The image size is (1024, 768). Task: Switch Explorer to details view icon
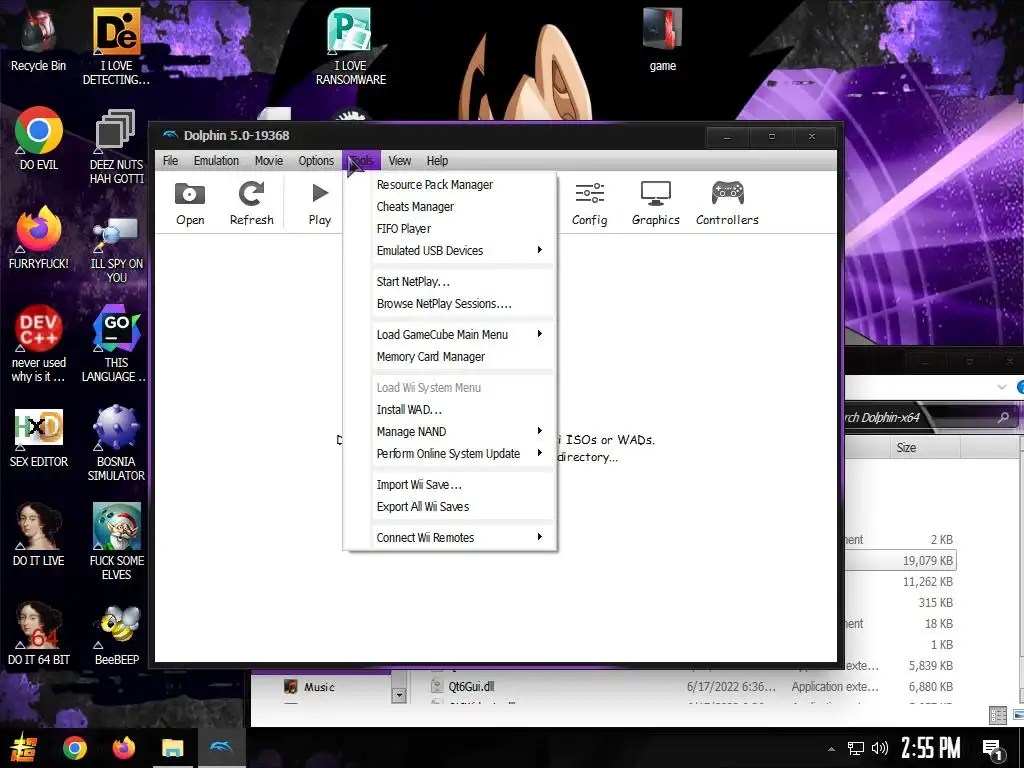pos(998,715)
